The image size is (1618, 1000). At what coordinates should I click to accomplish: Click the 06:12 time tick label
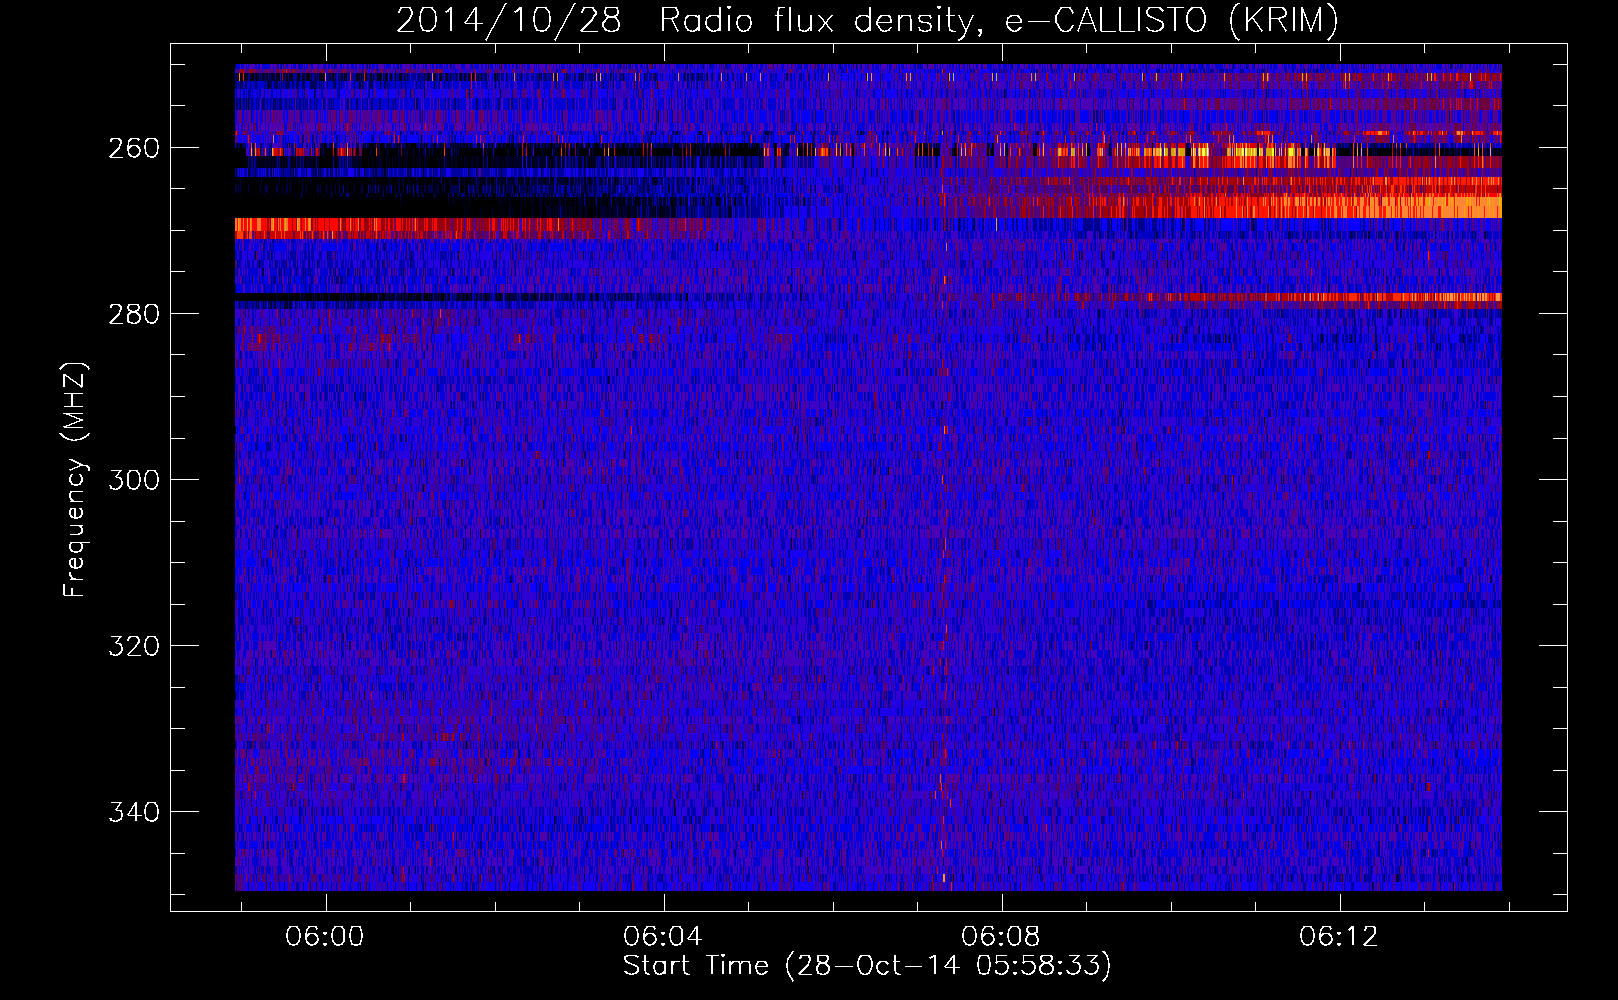pyautogui.click(x=1339, y=937)
